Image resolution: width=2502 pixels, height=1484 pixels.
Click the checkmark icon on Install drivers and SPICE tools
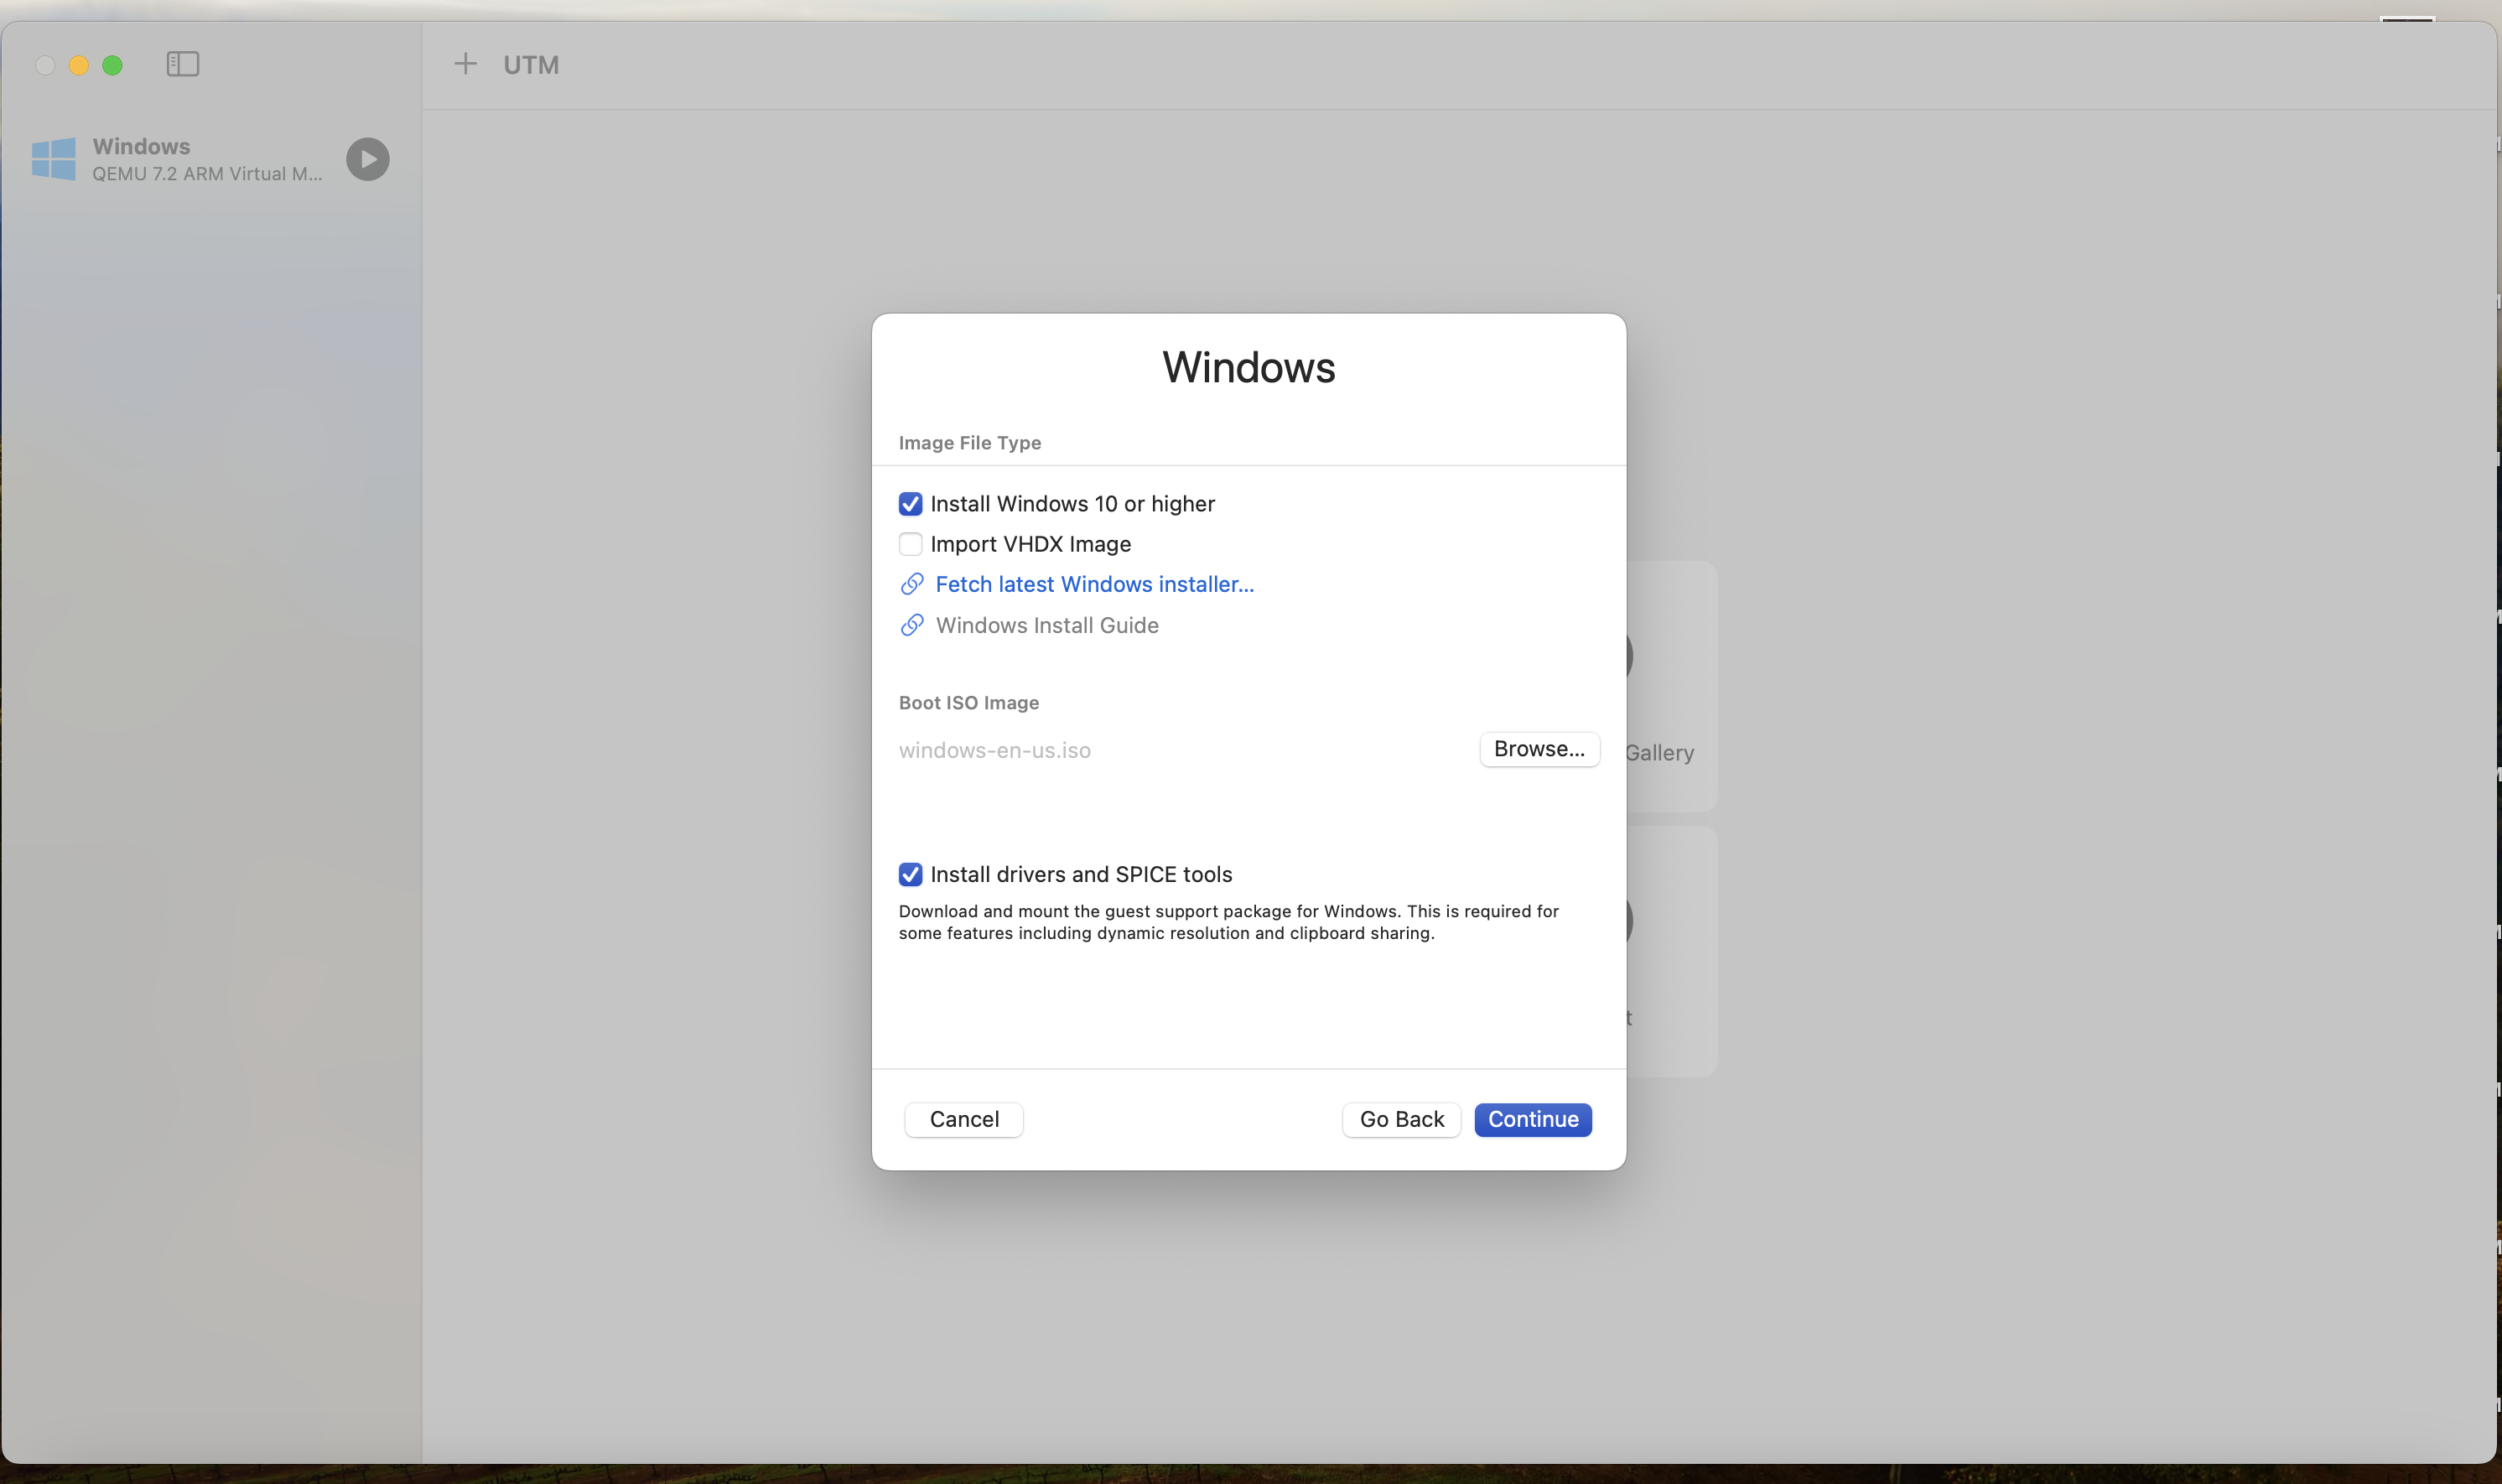click(909, 874)
